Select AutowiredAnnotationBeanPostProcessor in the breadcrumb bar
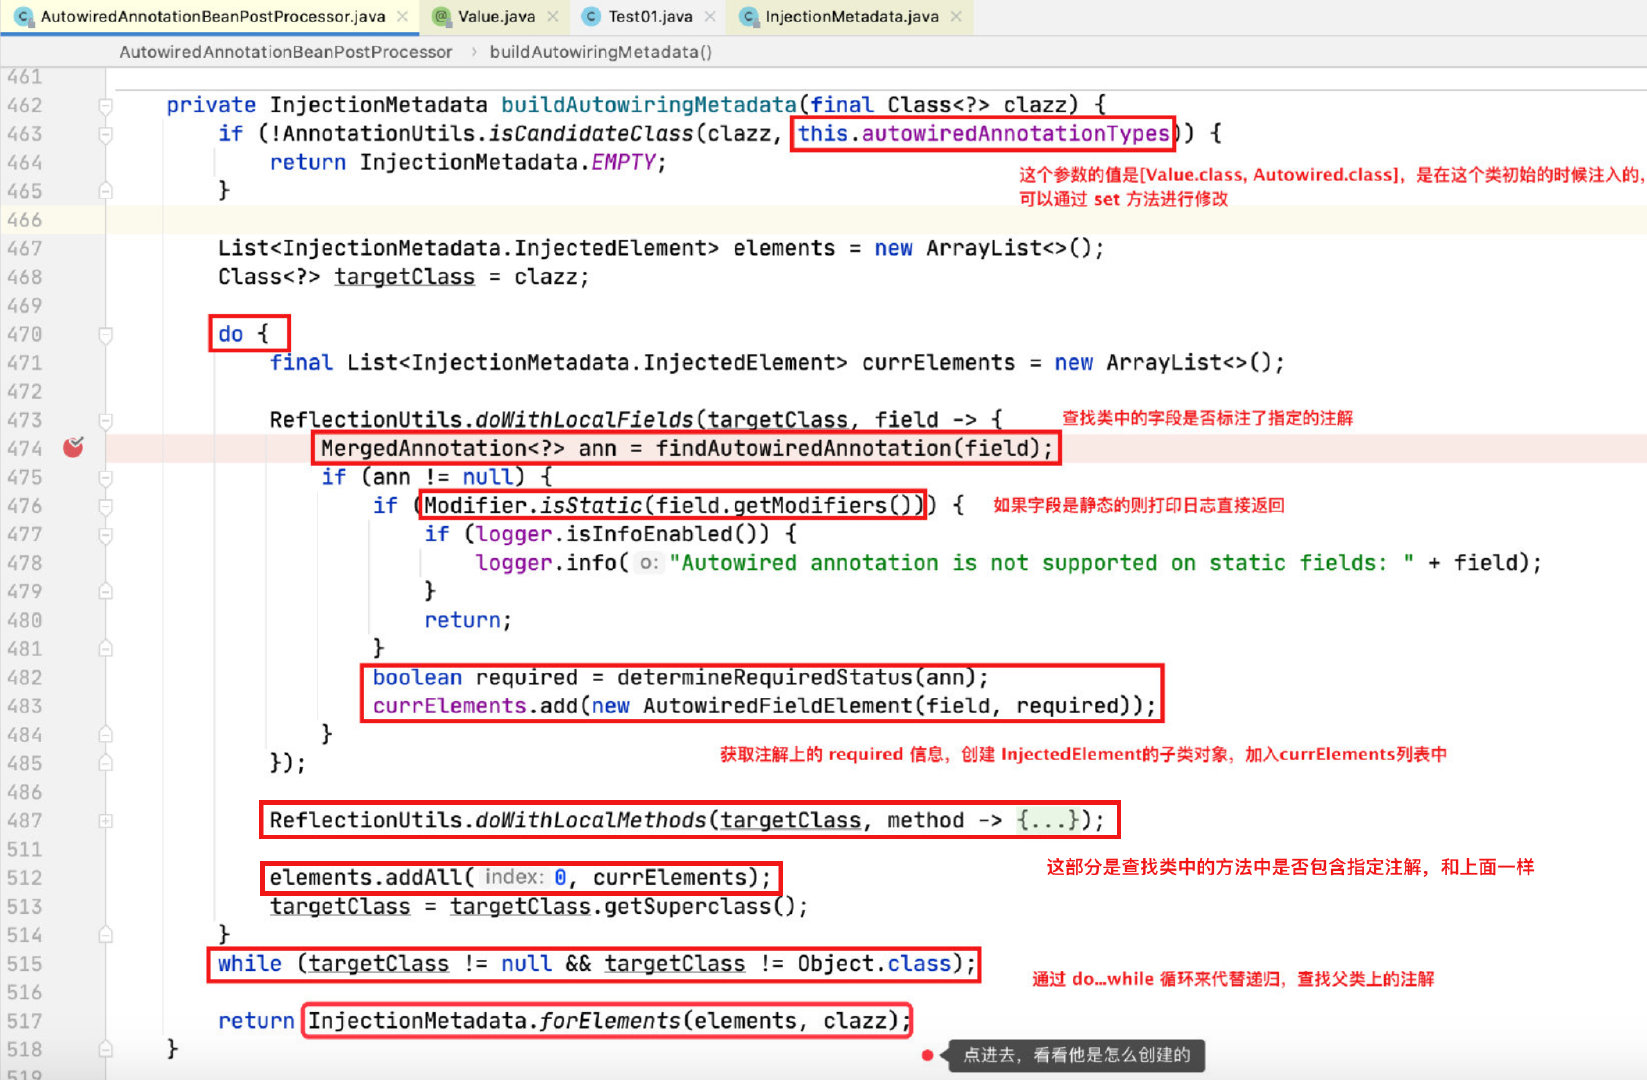Viewport: 1647px width, 1080px height. click(x=286, y=52)
